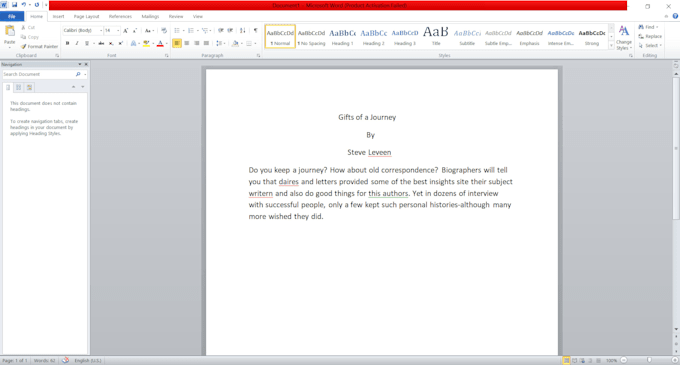The image size is (680, 365).
Task: Click the Undo arrow in quick access toolbar
Action: pos(24,5)
